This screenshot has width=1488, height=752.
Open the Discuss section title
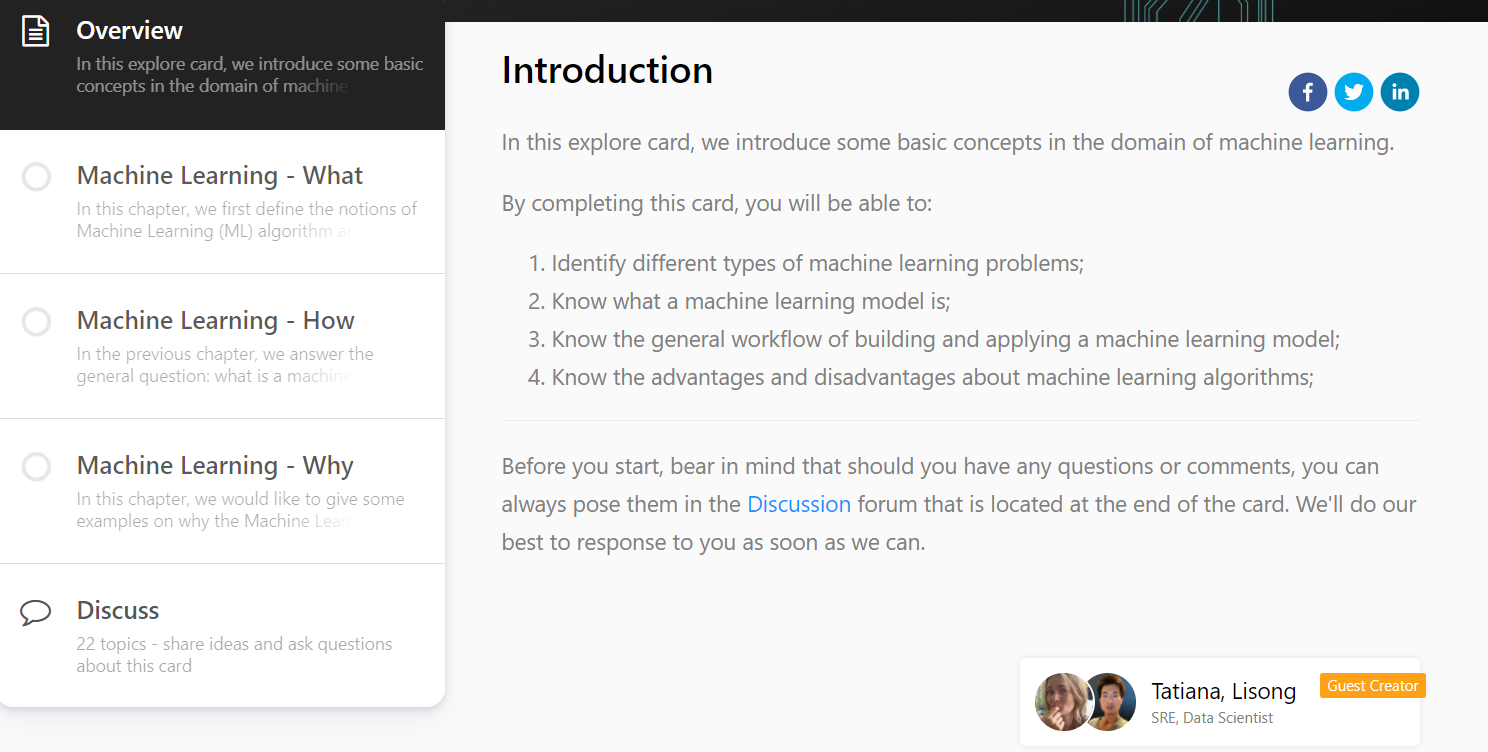[x=118, y=611]
